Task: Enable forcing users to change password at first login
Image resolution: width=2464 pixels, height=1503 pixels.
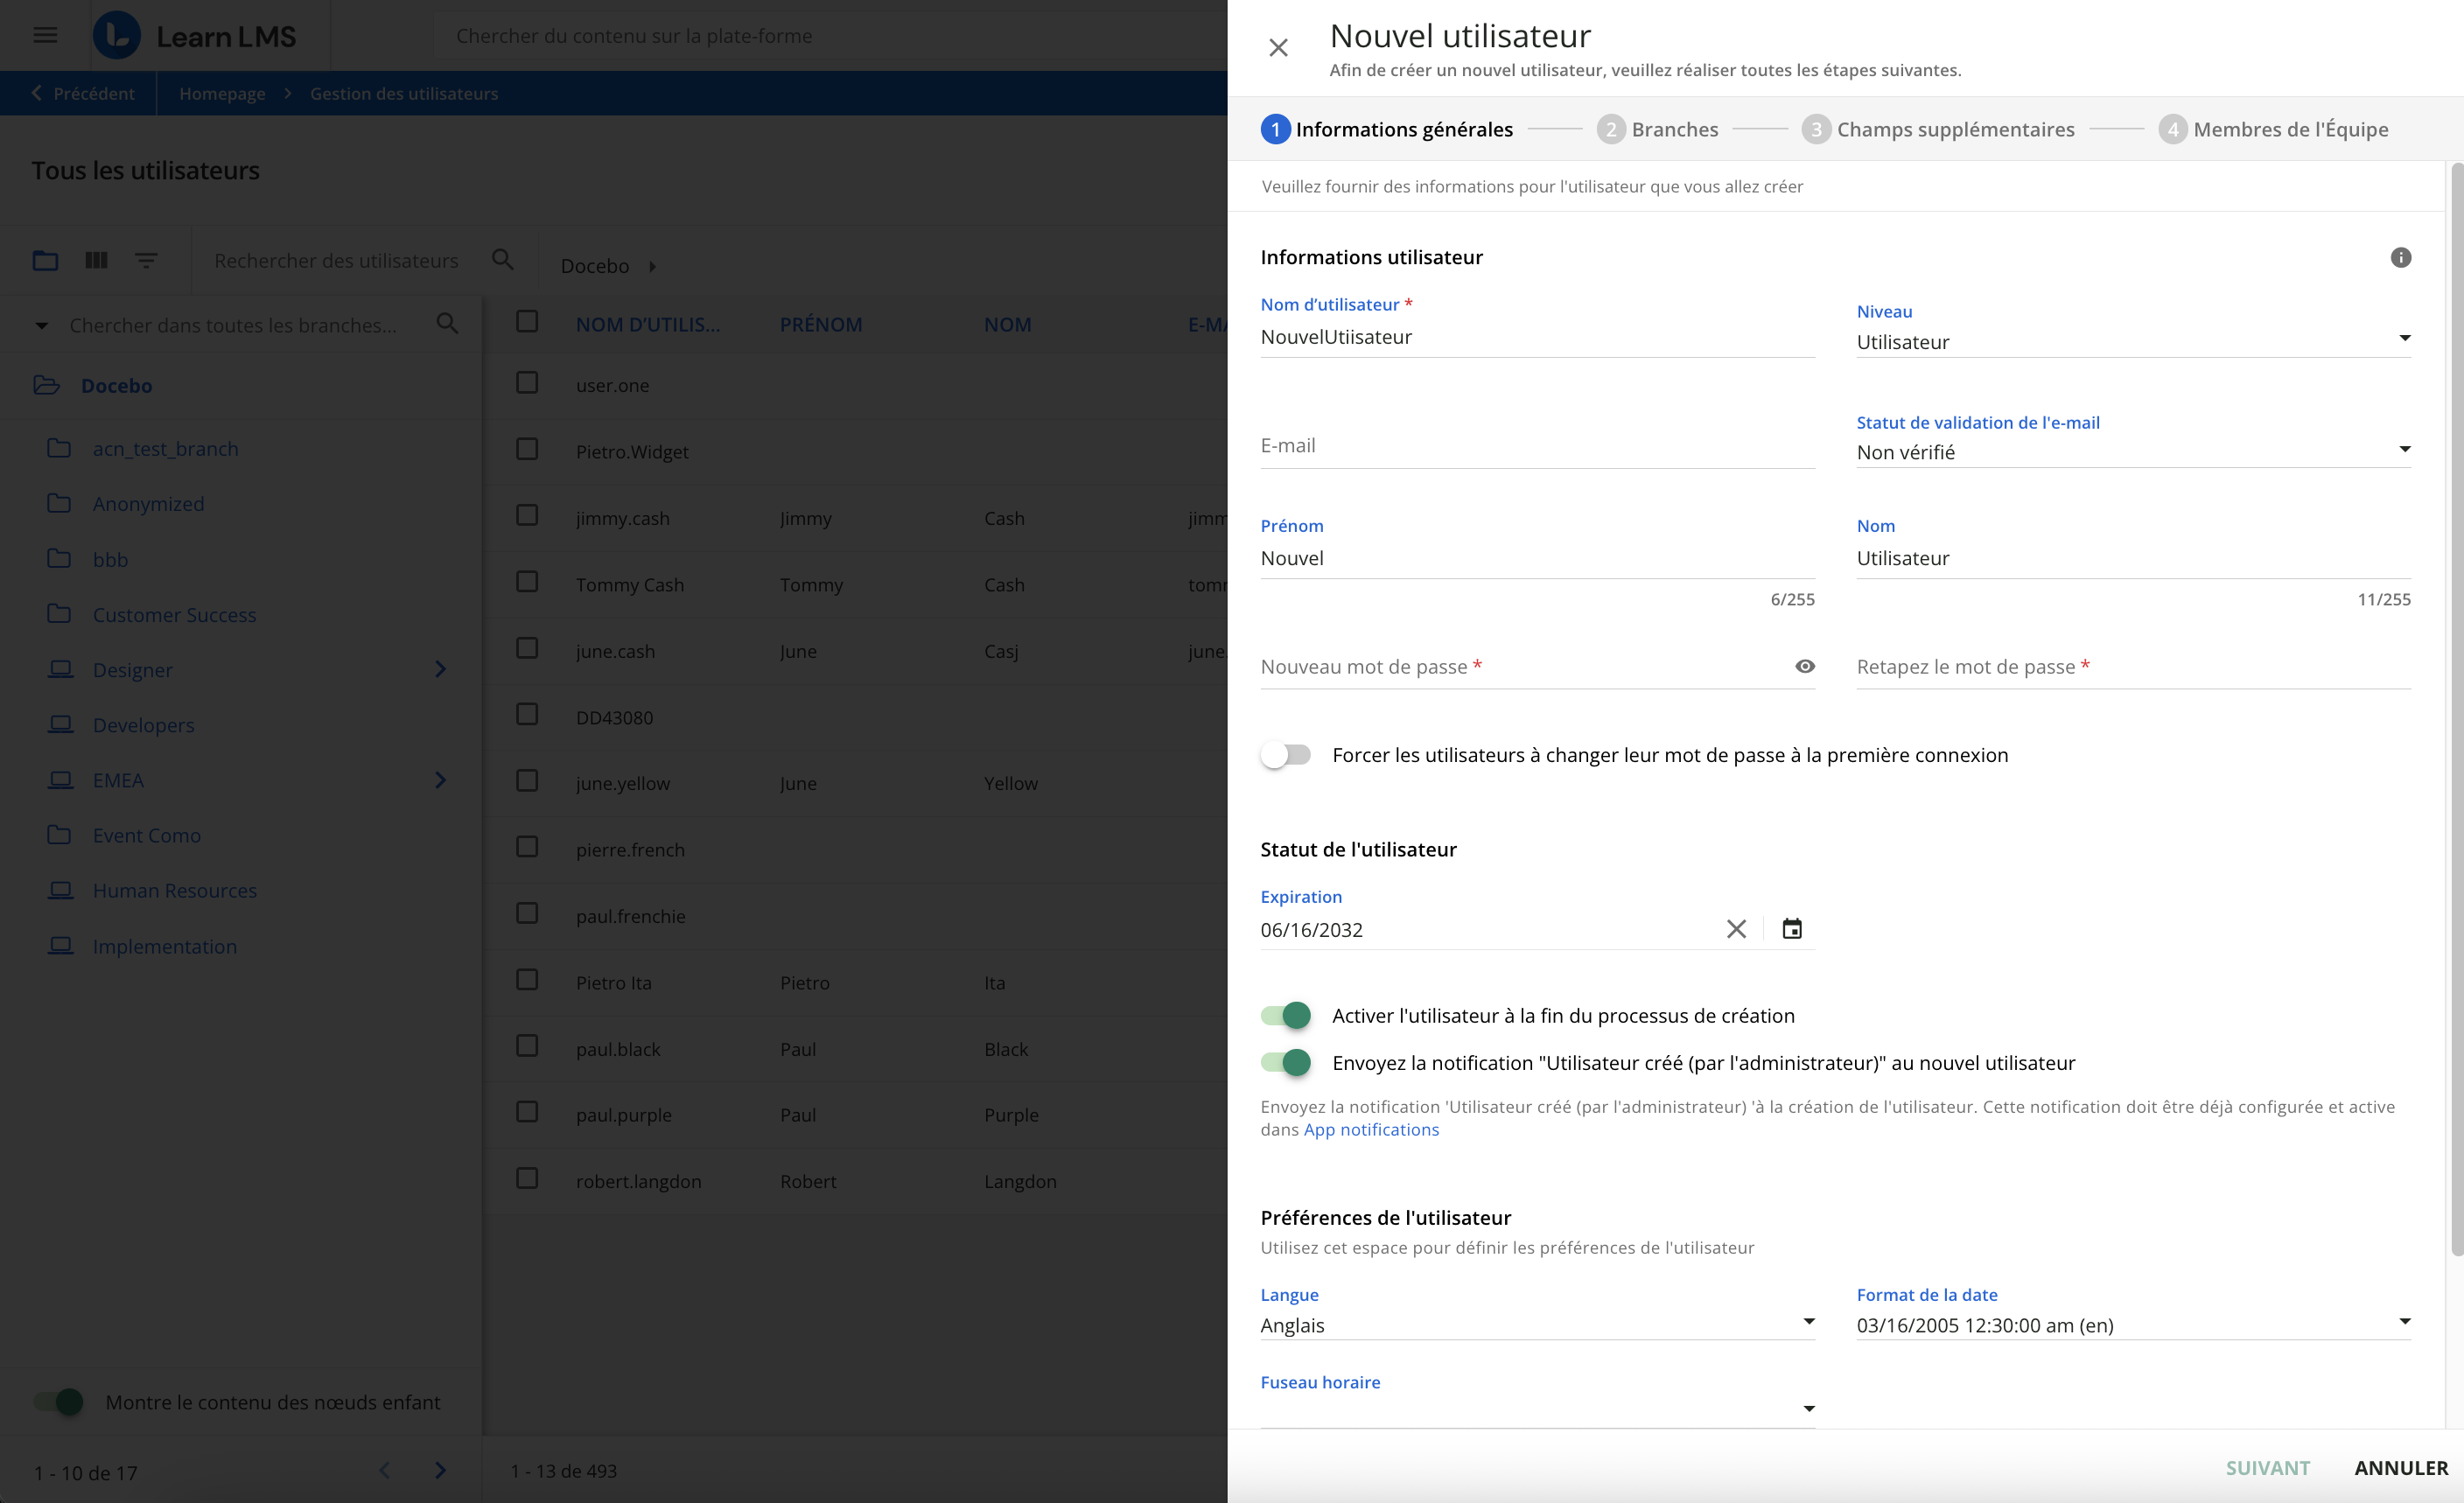Action: tap(1287, 755)
